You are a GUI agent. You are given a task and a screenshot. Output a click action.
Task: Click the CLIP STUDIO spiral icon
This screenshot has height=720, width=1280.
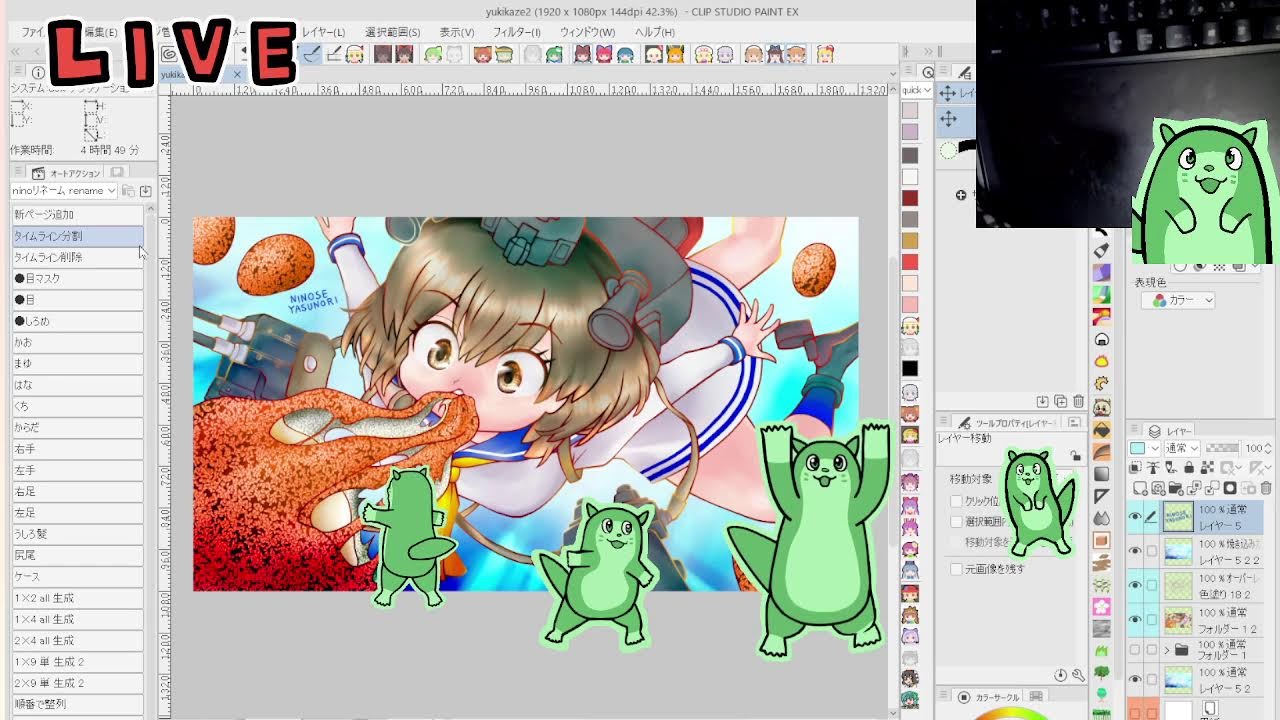(x=168, y=53)
